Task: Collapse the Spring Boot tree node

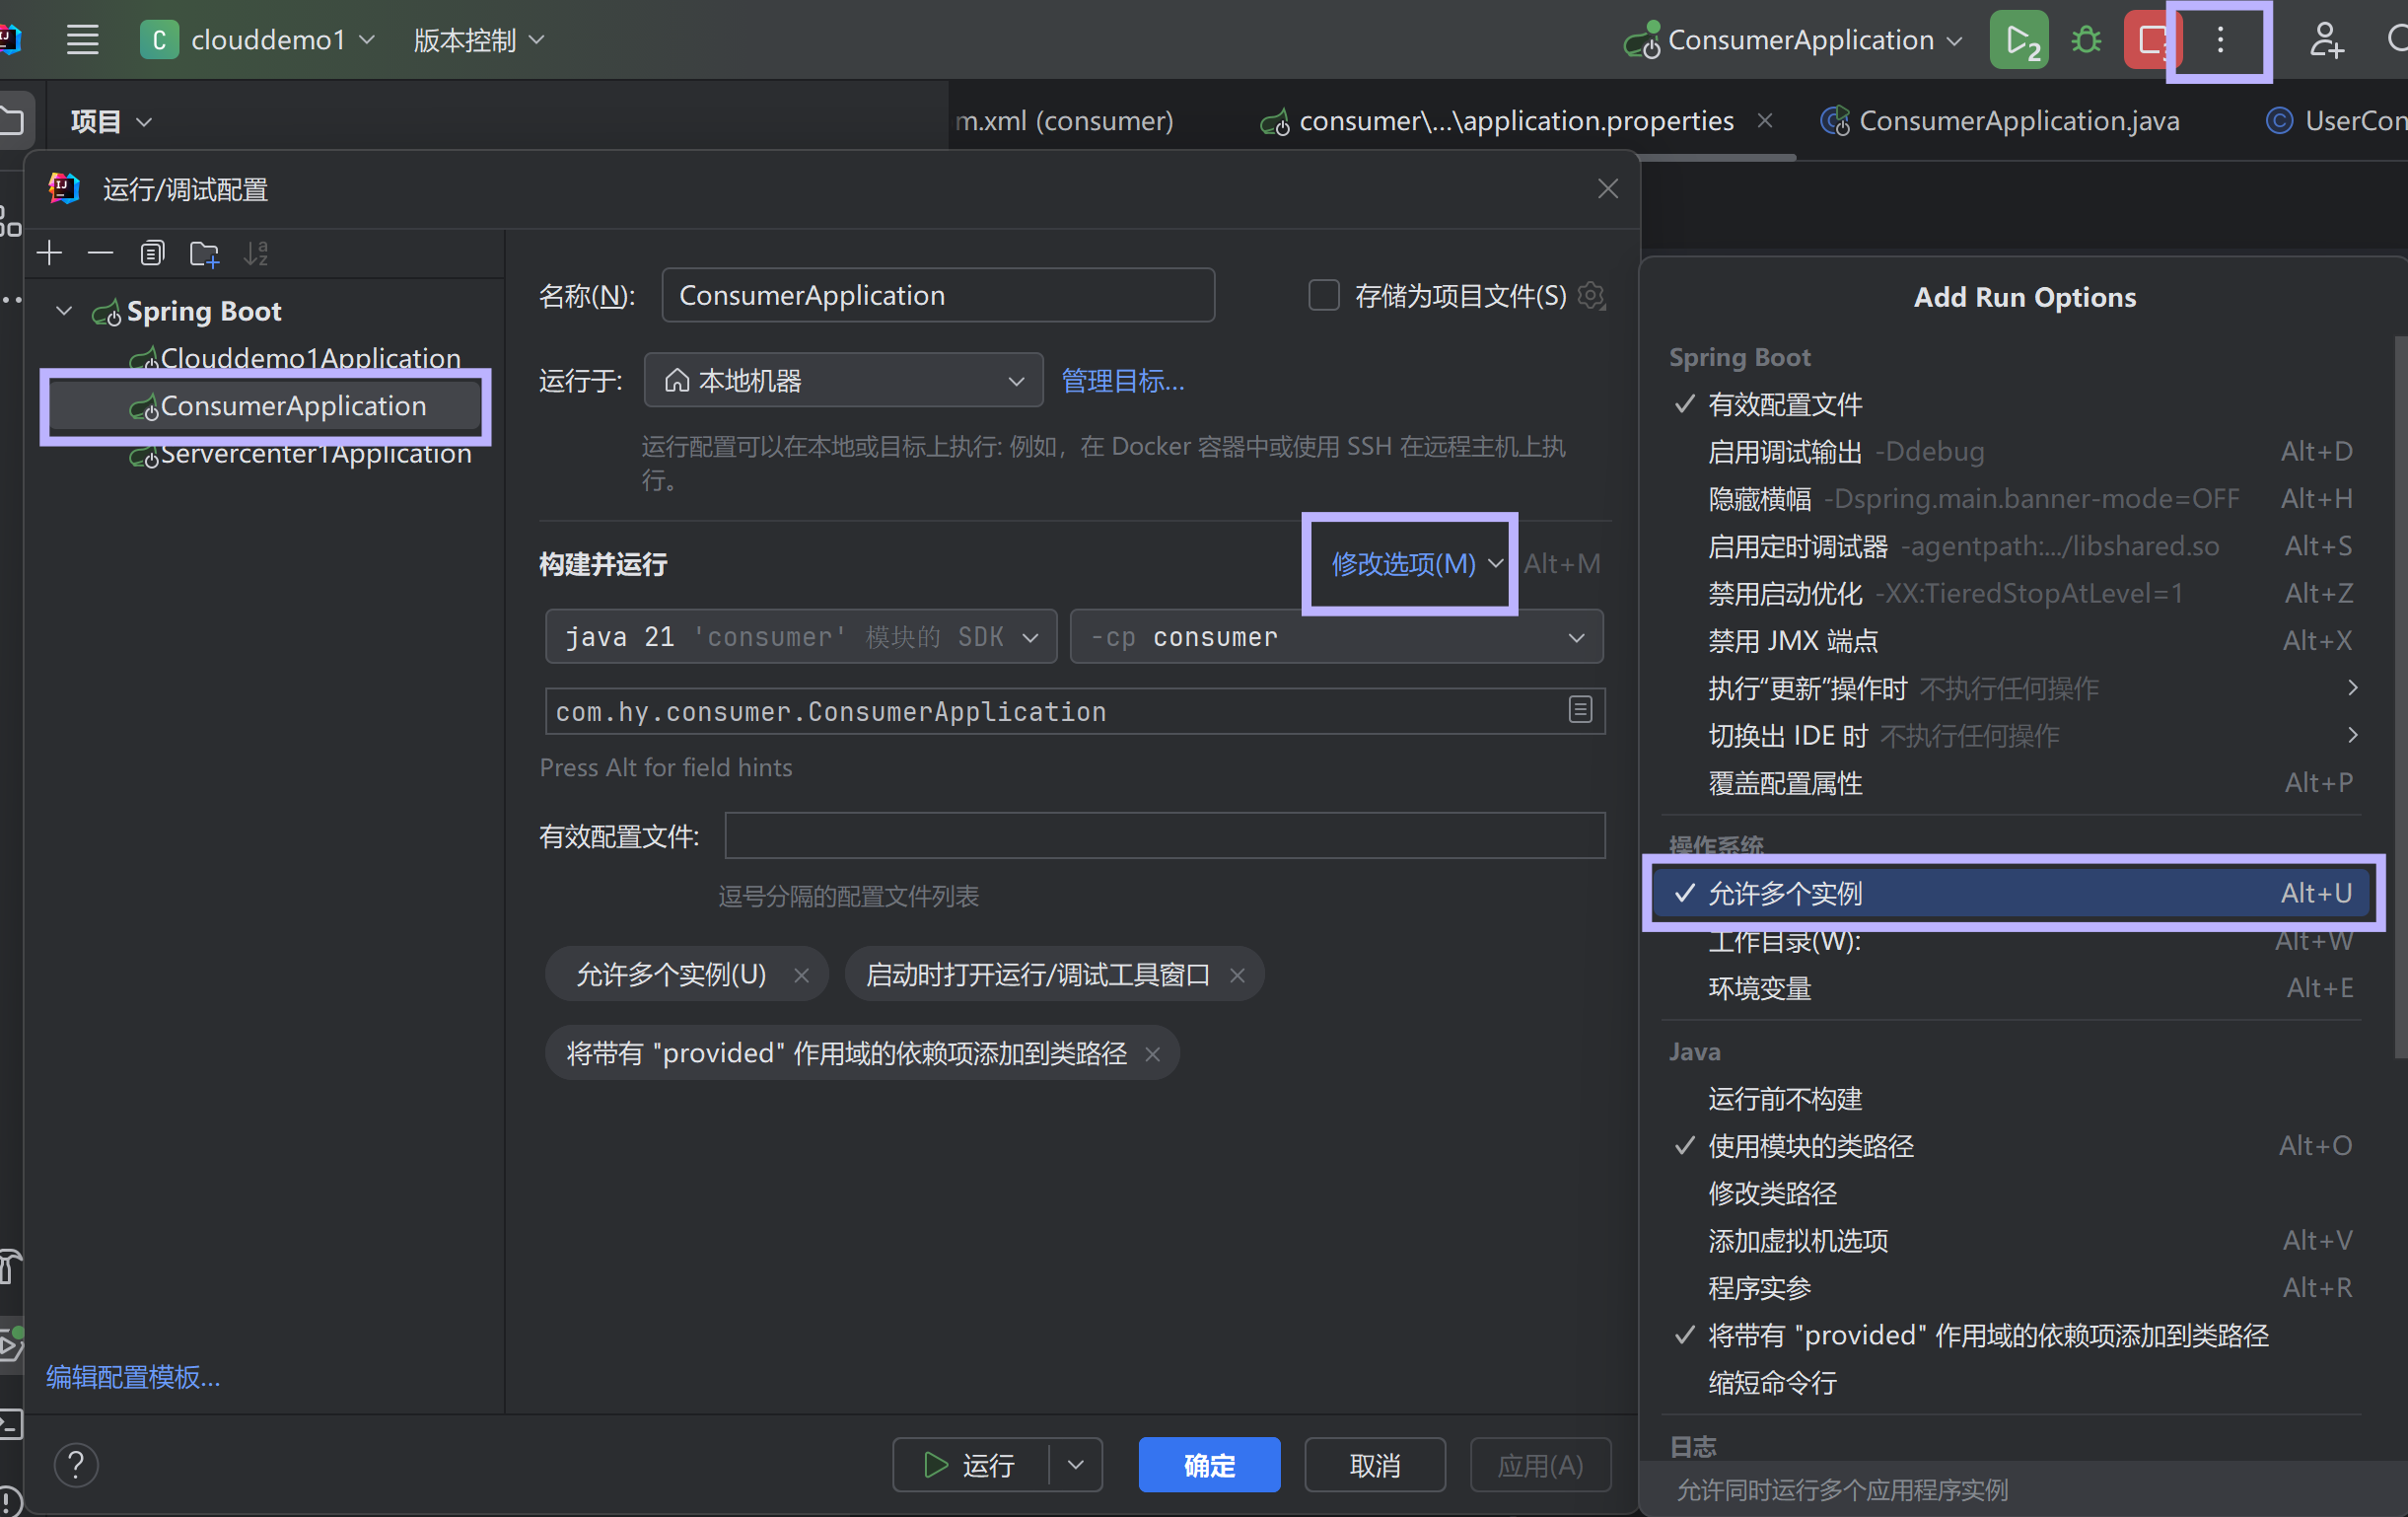Action: click(64, 311)
